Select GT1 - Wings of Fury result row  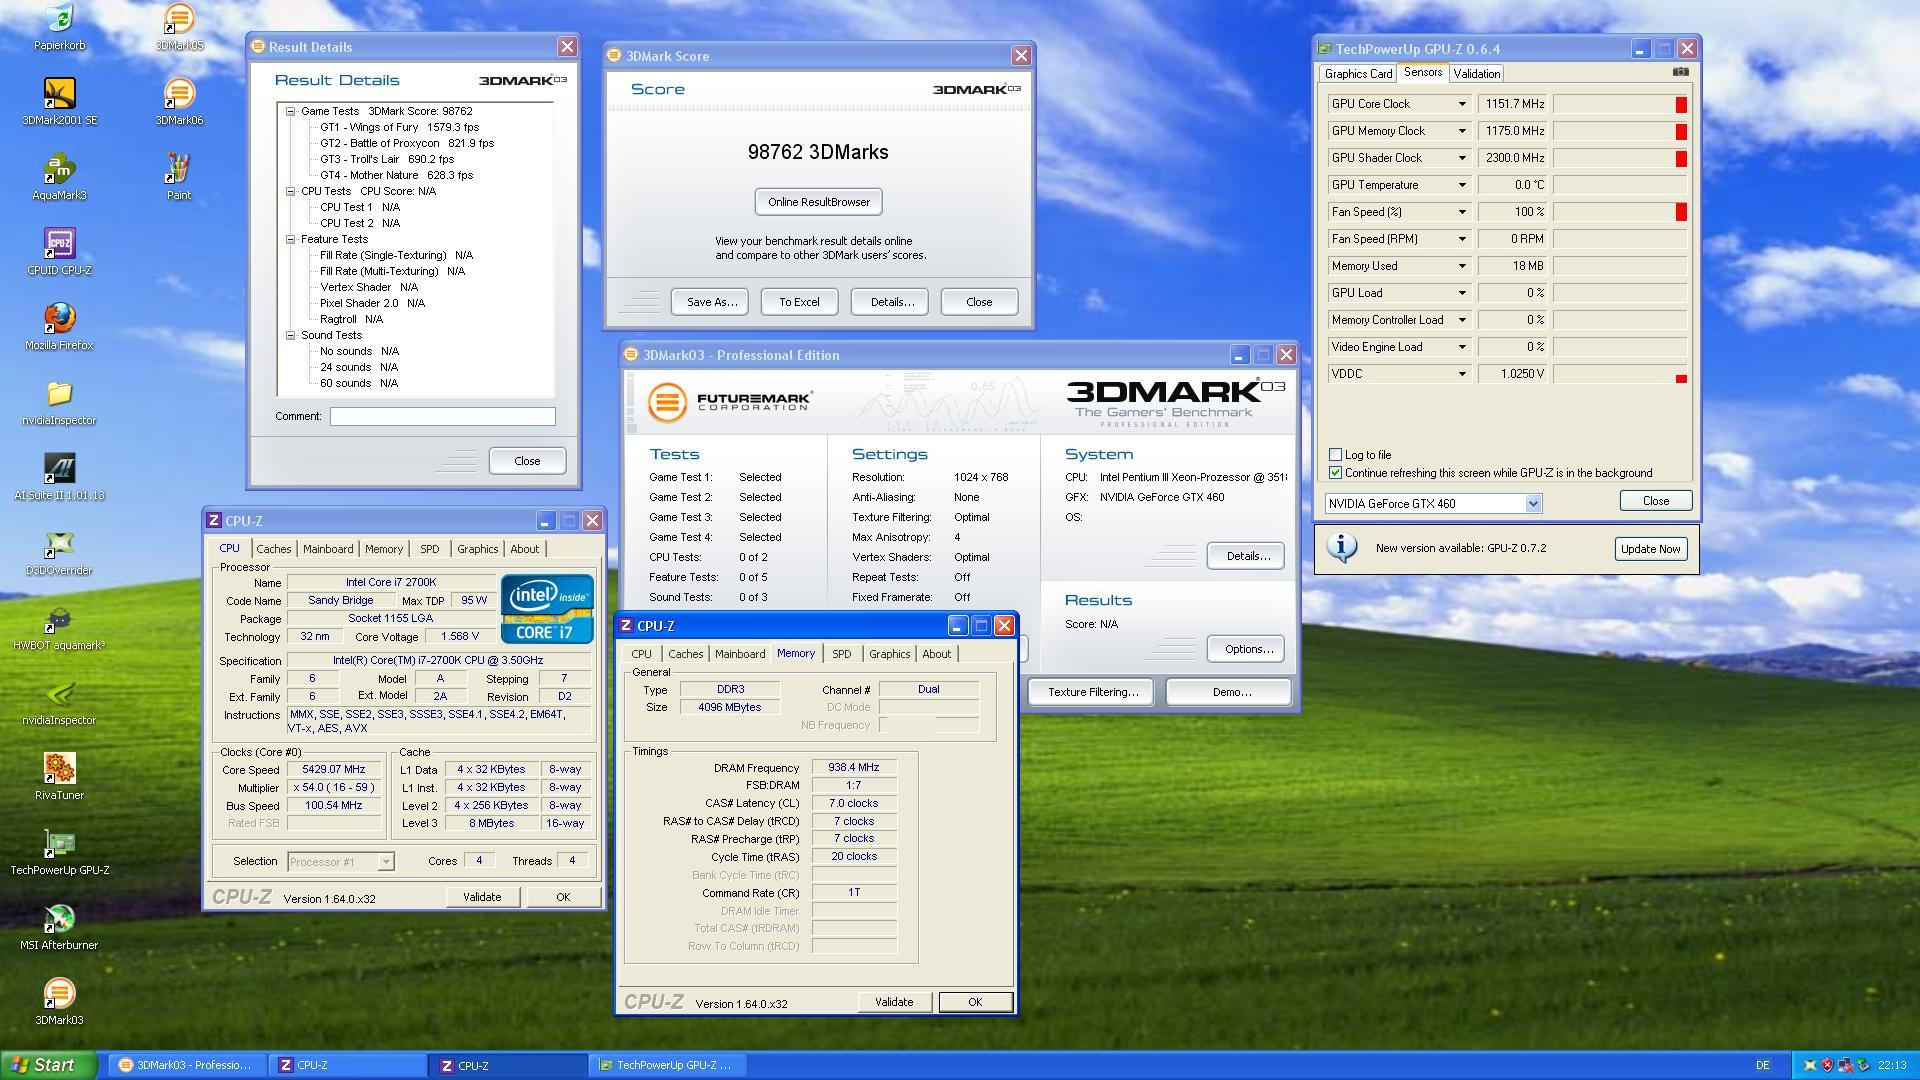[x=399, y=127]
